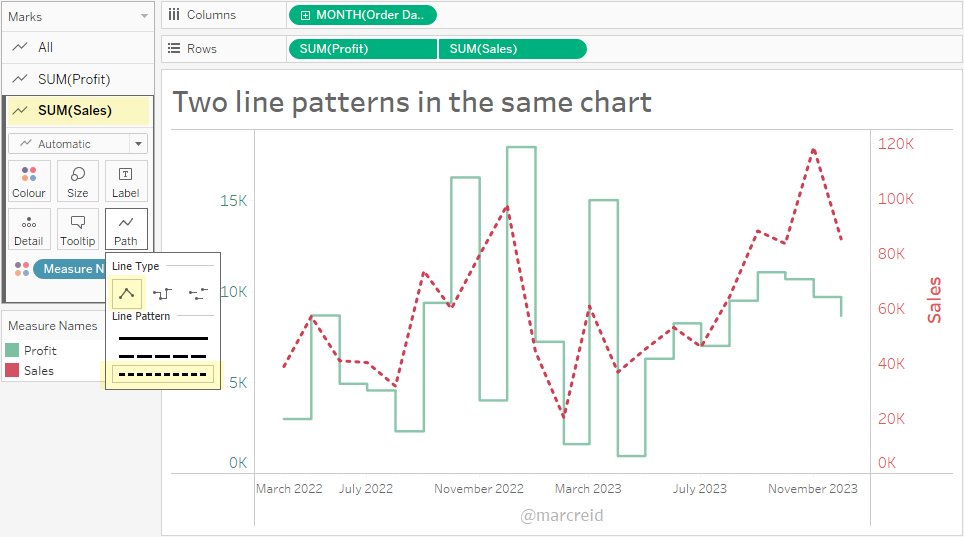Expand the Marks card menu arrow
This screenshot has width=964, height=537.
tap(145, 17)
